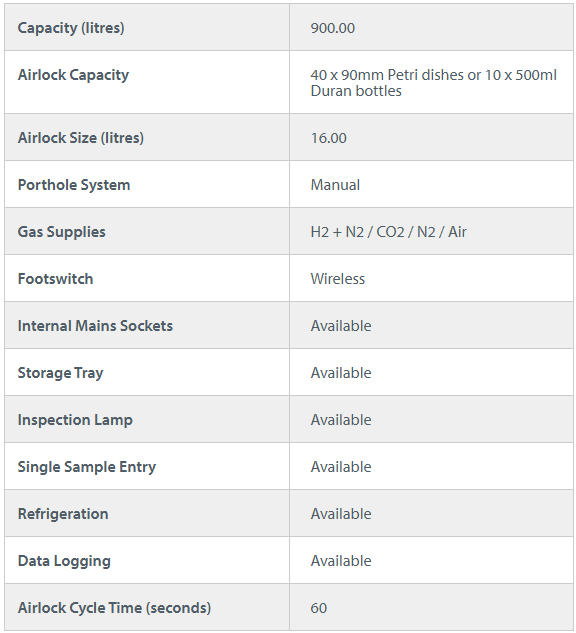Click the Capacity (litres) label

click(x=71, y=28)
